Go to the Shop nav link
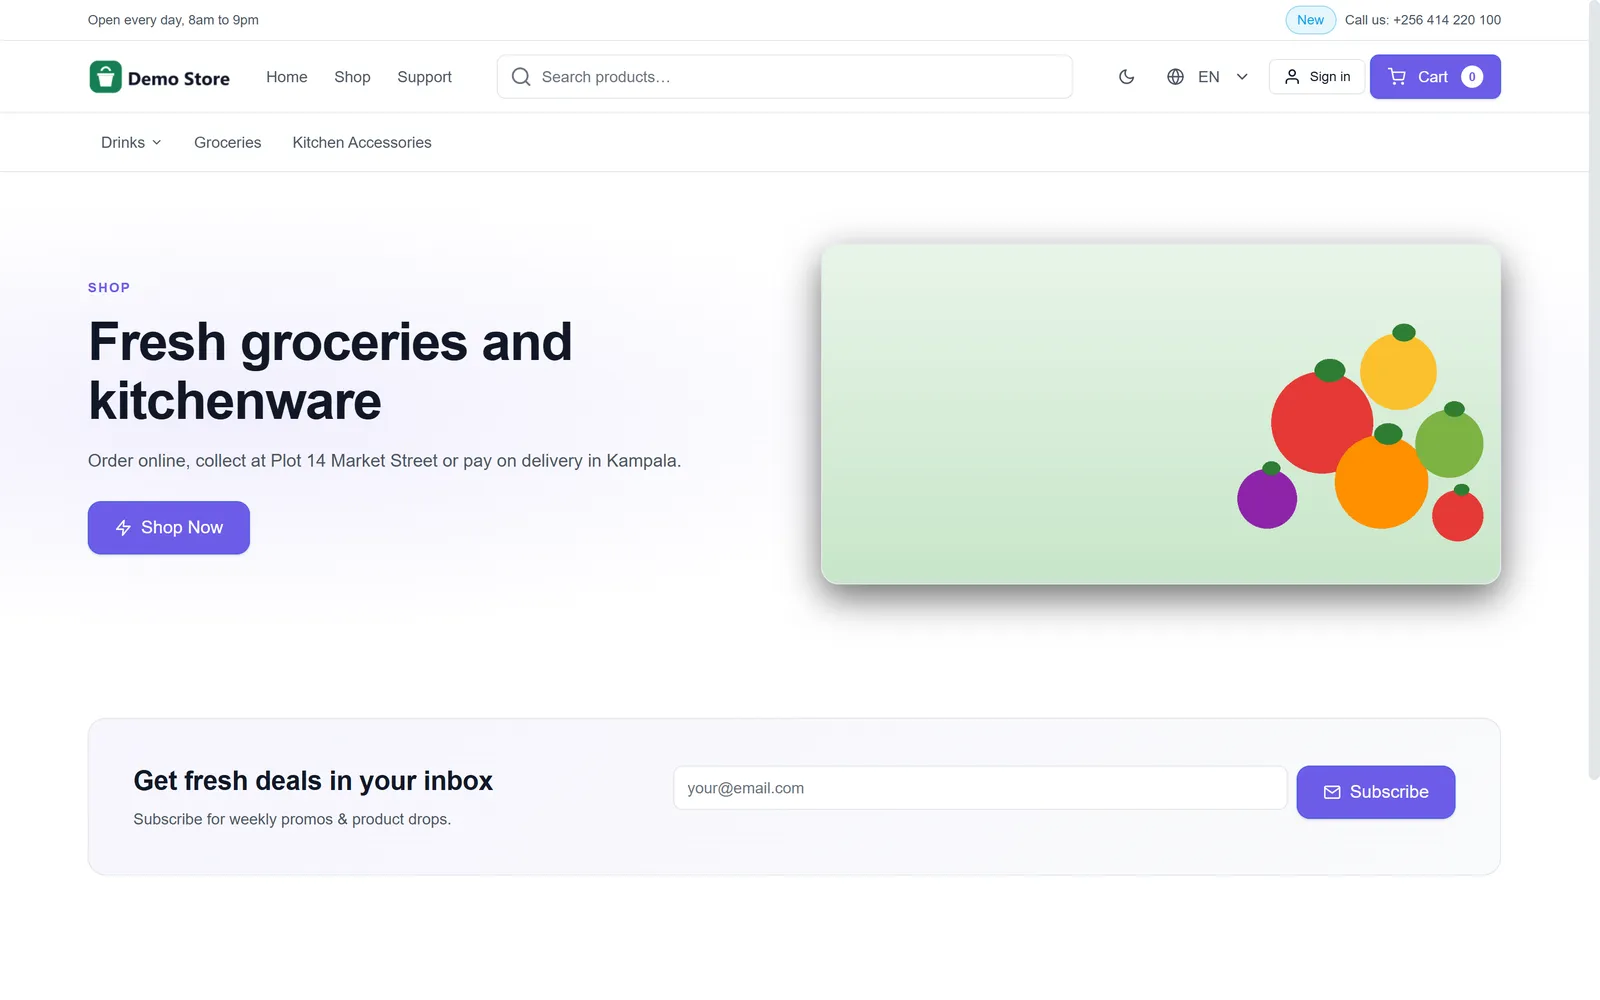Image resolution: width=1600 pixels, height=1000 pixels. click(x=352, y=77)
